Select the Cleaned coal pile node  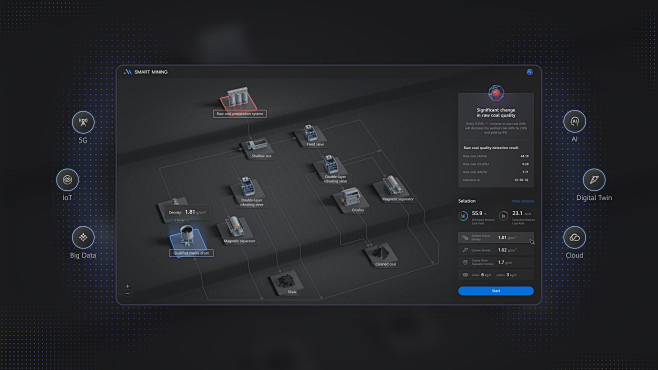pos(381,255)
